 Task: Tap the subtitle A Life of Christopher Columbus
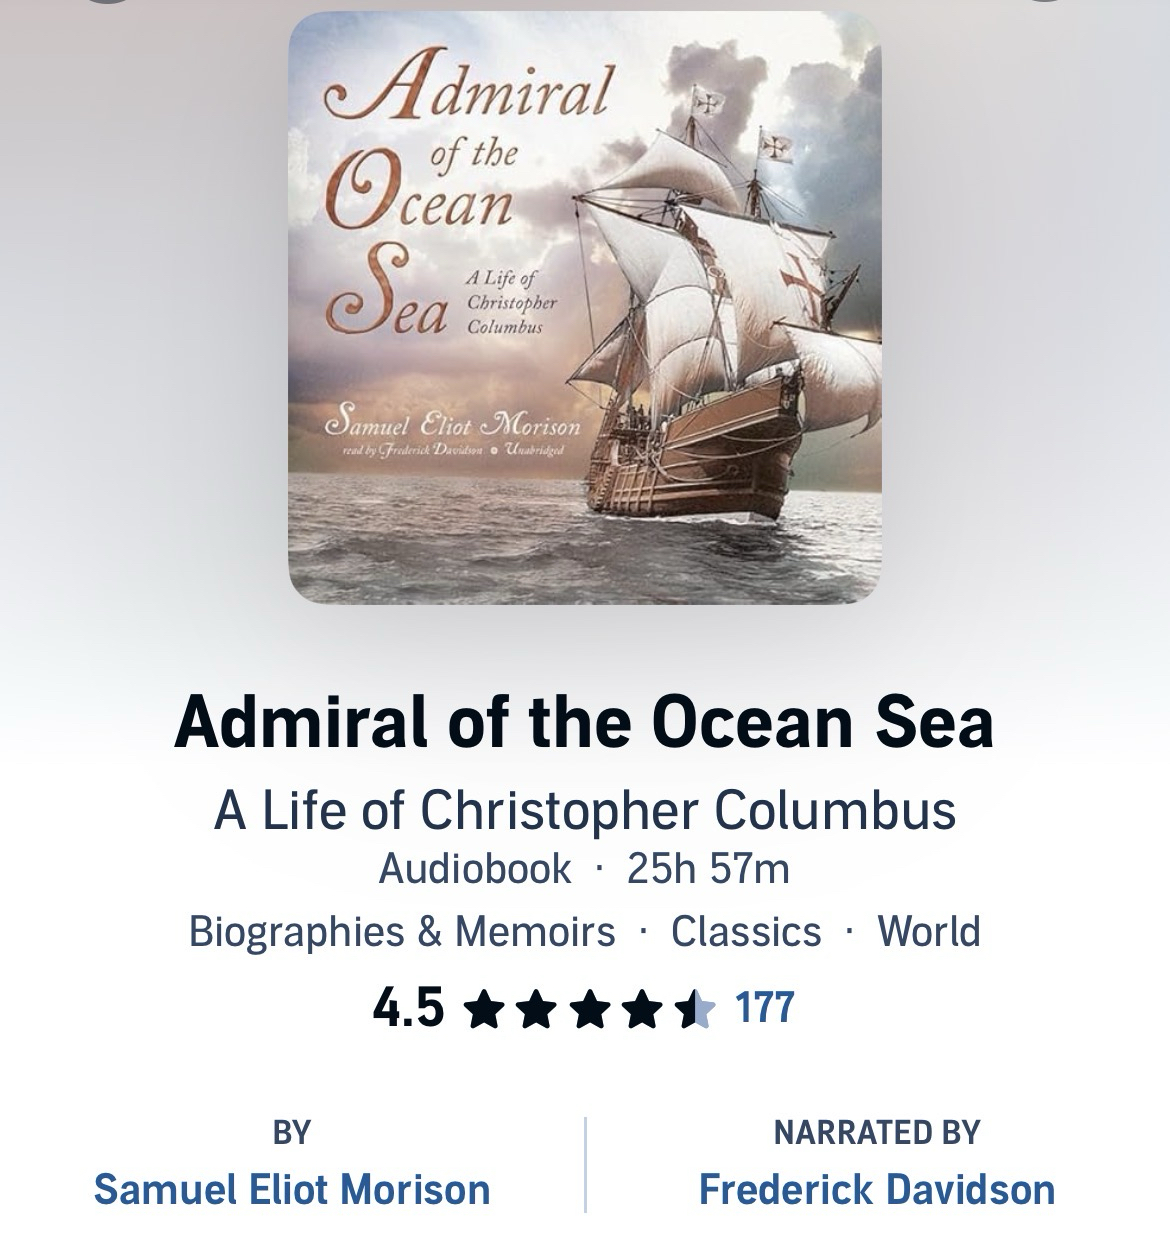[584, 810]
